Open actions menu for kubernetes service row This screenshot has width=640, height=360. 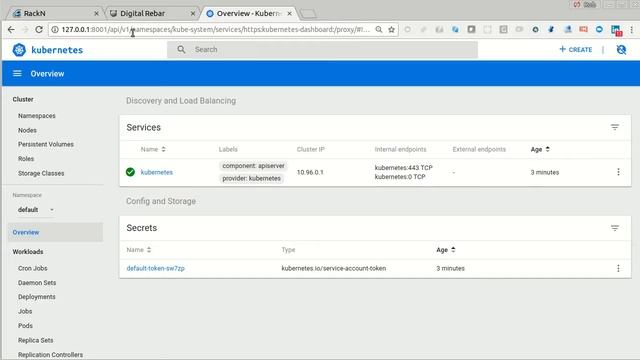(x=618, y=172)
